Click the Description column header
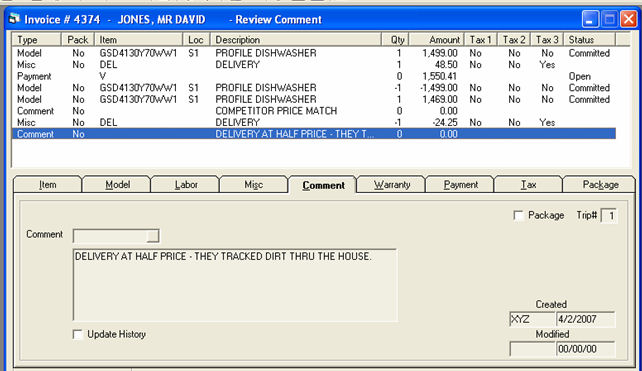This screenshot has width=642, height=371. [x=296, y=40]
